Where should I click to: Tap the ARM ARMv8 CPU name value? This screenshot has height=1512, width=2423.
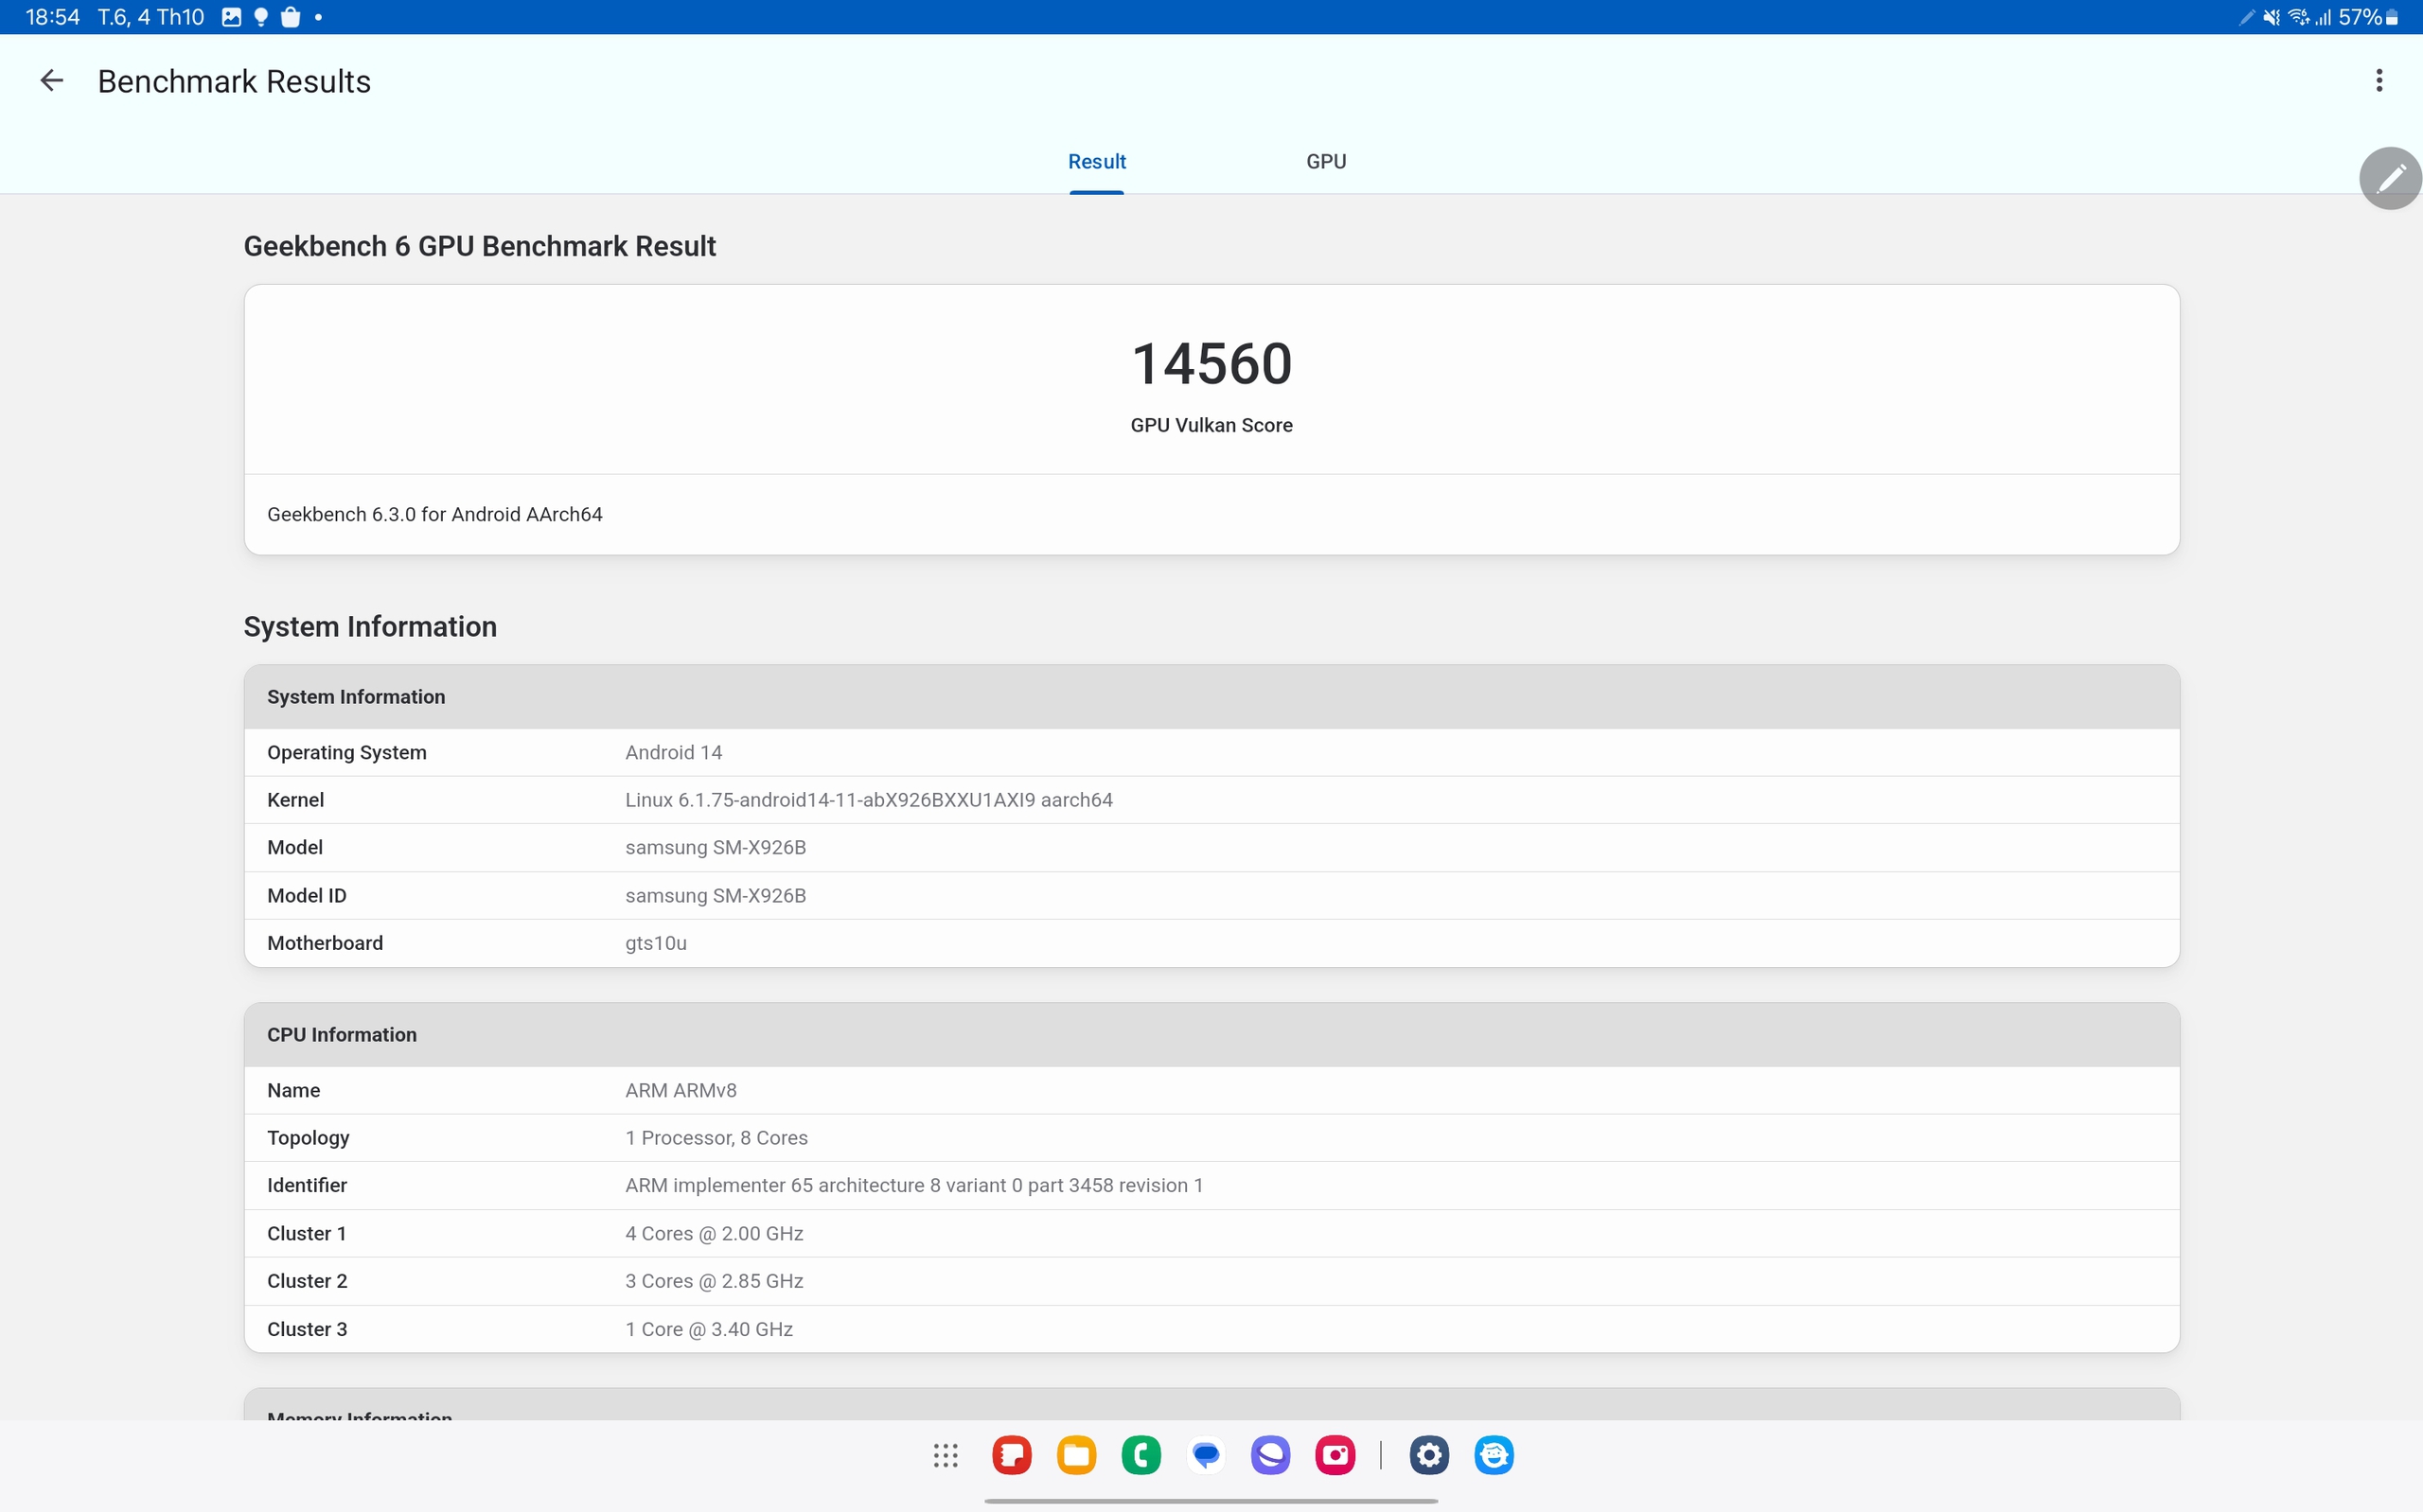[x=680, y=1090]
